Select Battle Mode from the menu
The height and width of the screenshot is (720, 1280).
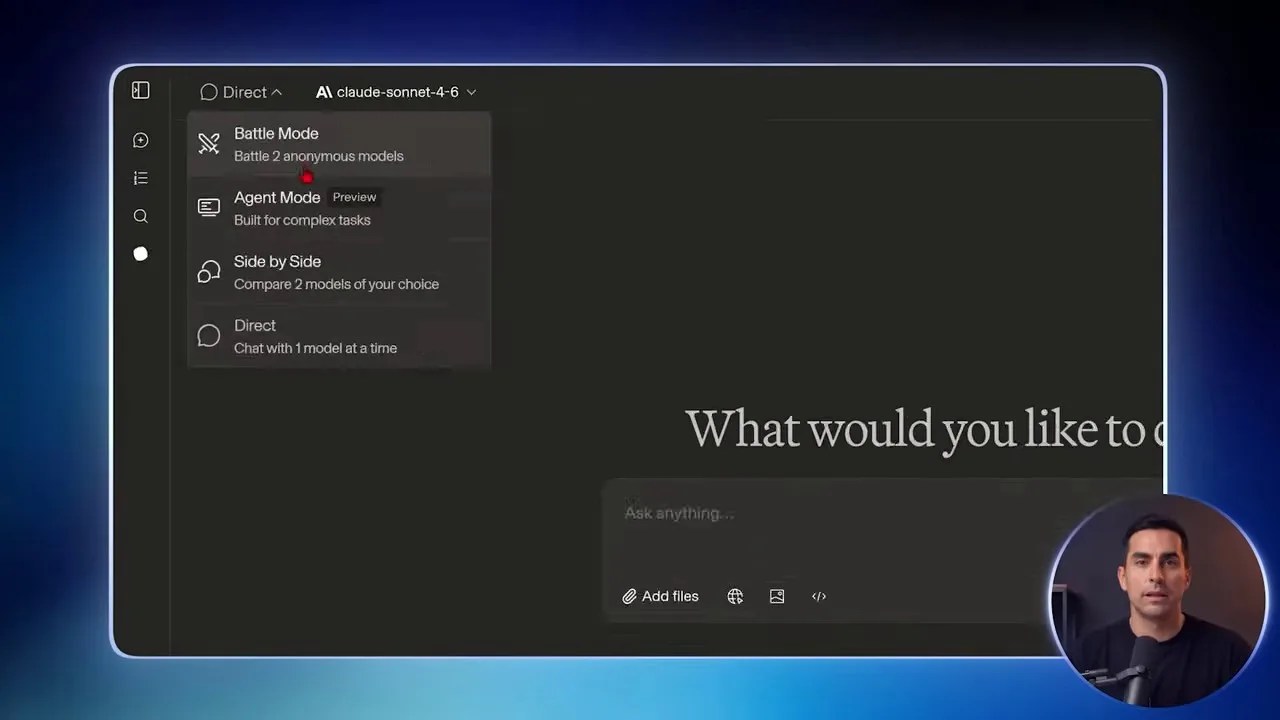coord(339,144)
